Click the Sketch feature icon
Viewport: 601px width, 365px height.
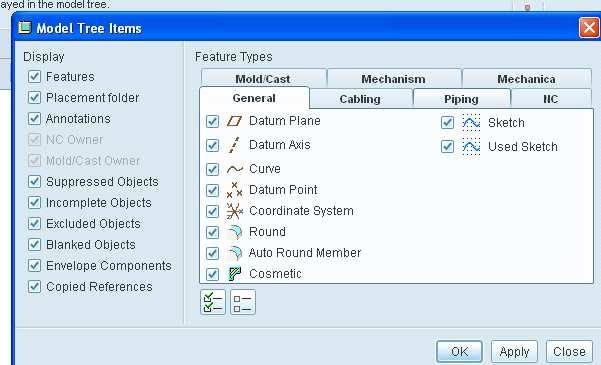pyautogui.click(x=471, y=123)
